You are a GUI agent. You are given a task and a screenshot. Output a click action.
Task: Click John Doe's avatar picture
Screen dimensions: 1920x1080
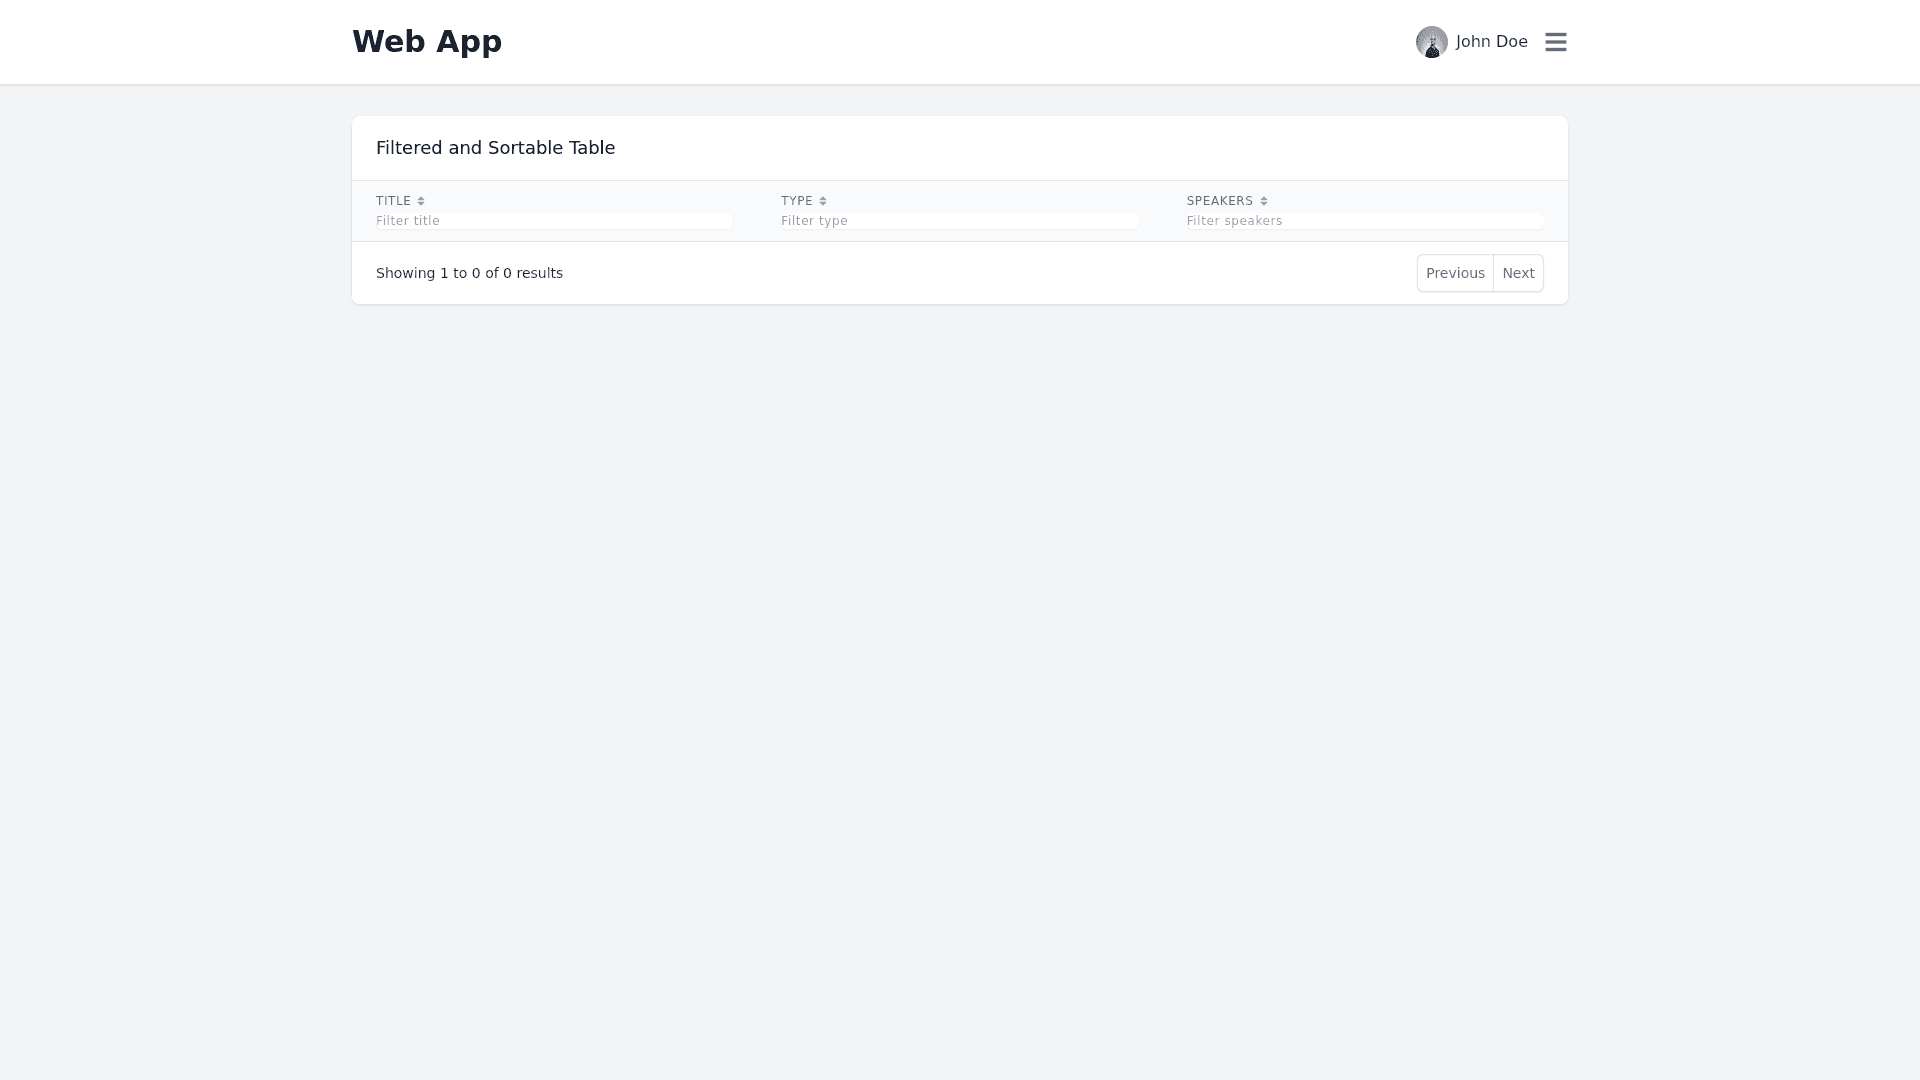coord(1431,42)
